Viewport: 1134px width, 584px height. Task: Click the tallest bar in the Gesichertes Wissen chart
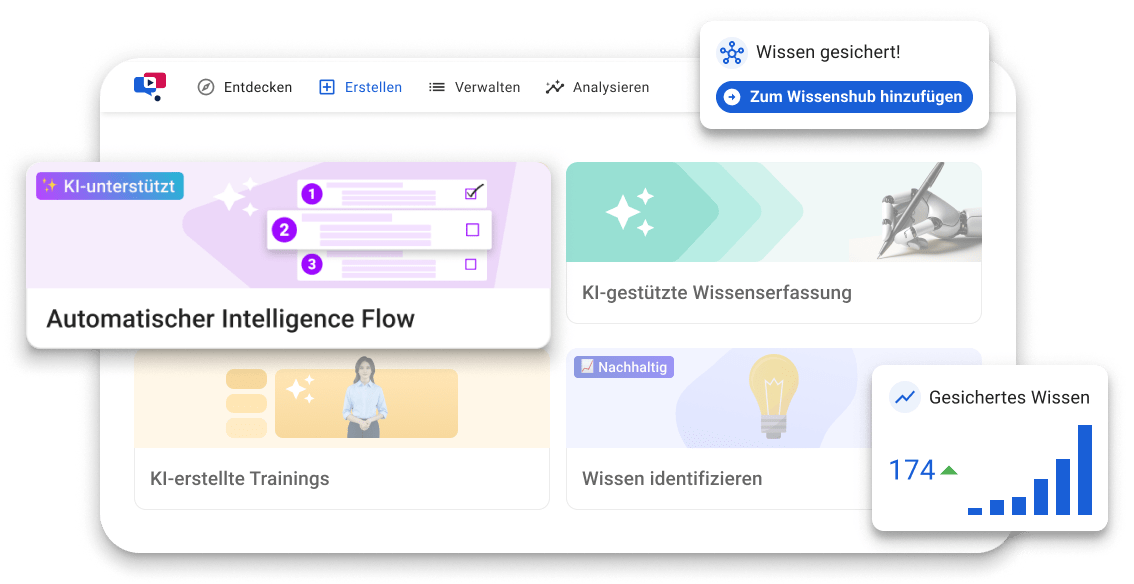tap(1085, 470)
